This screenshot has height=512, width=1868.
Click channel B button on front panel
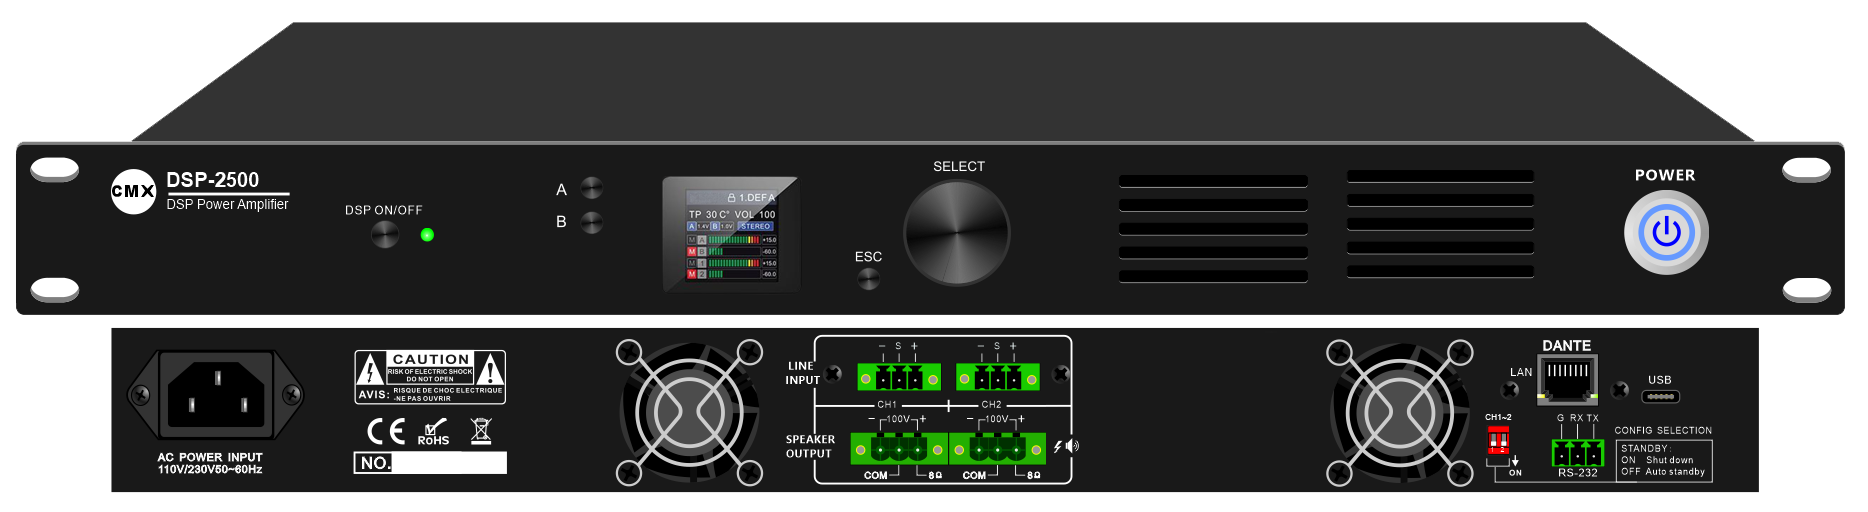click(592, 222)
